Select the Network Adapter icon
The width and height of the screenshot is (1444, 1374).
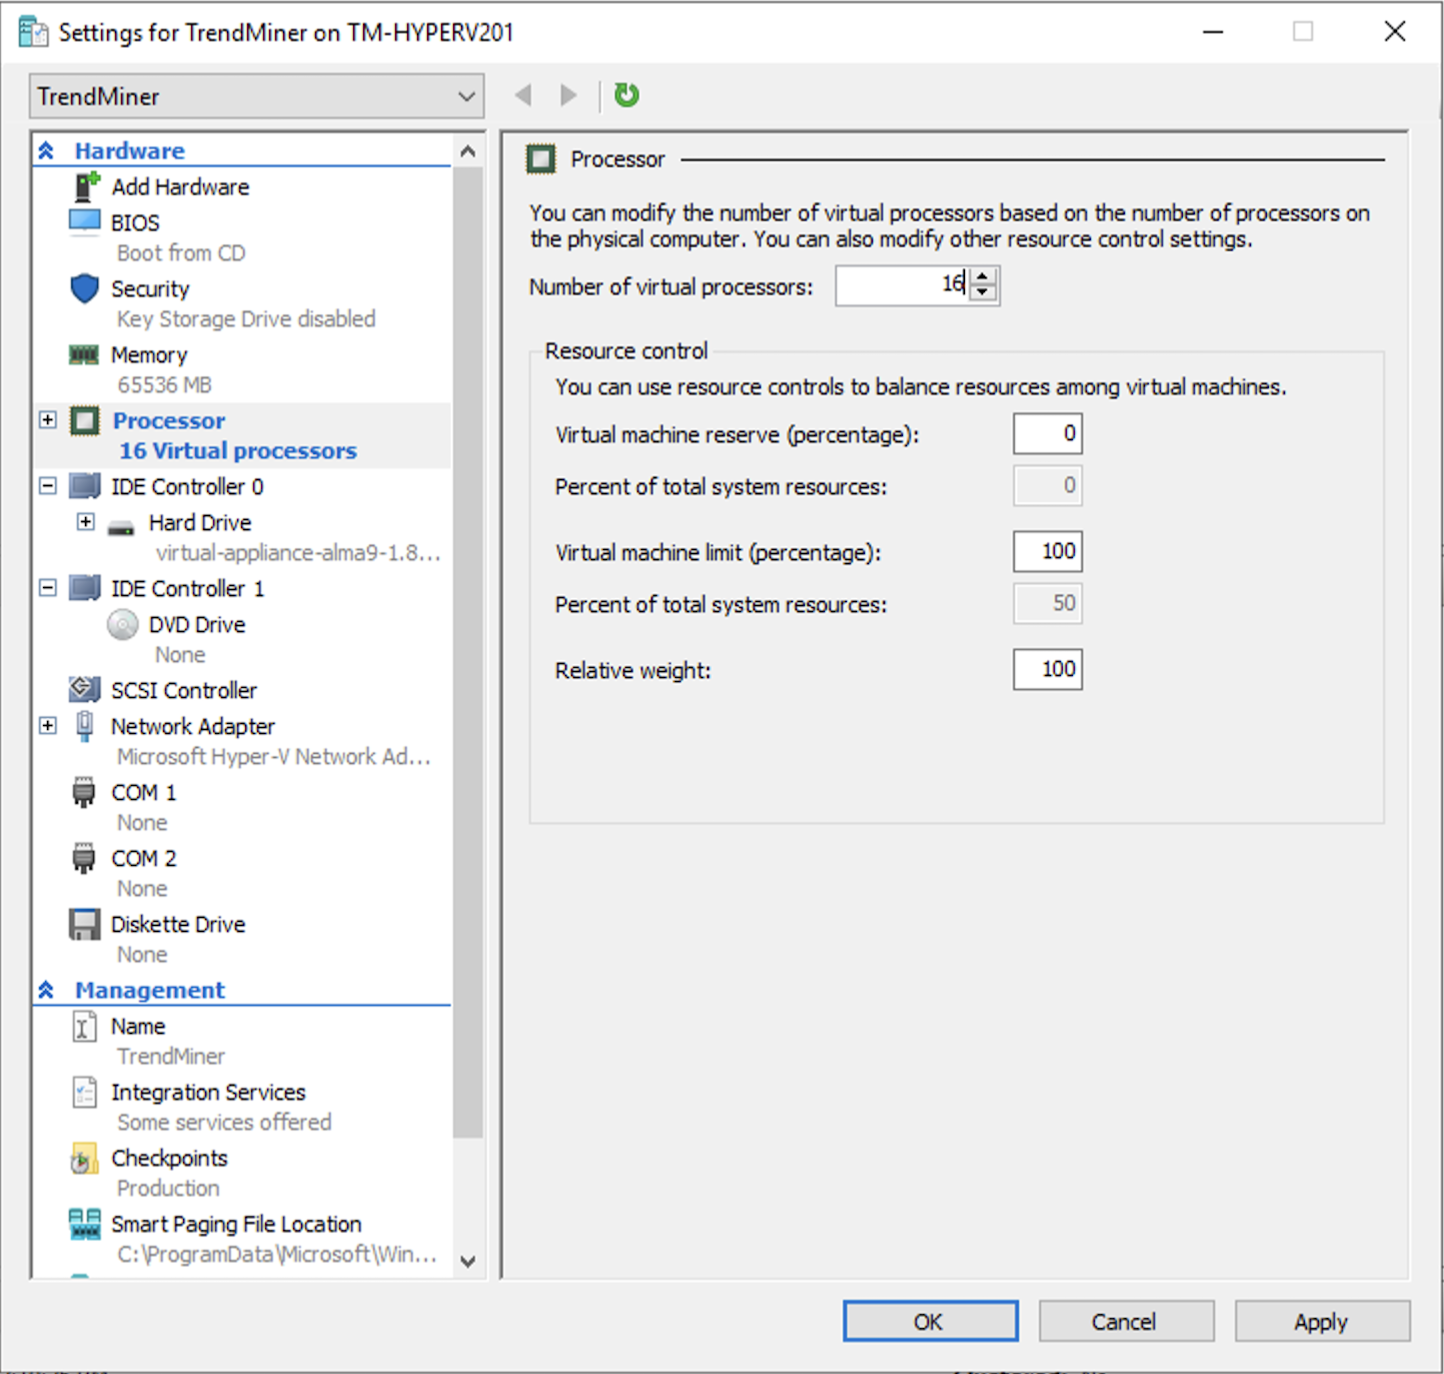coord(84,725)
